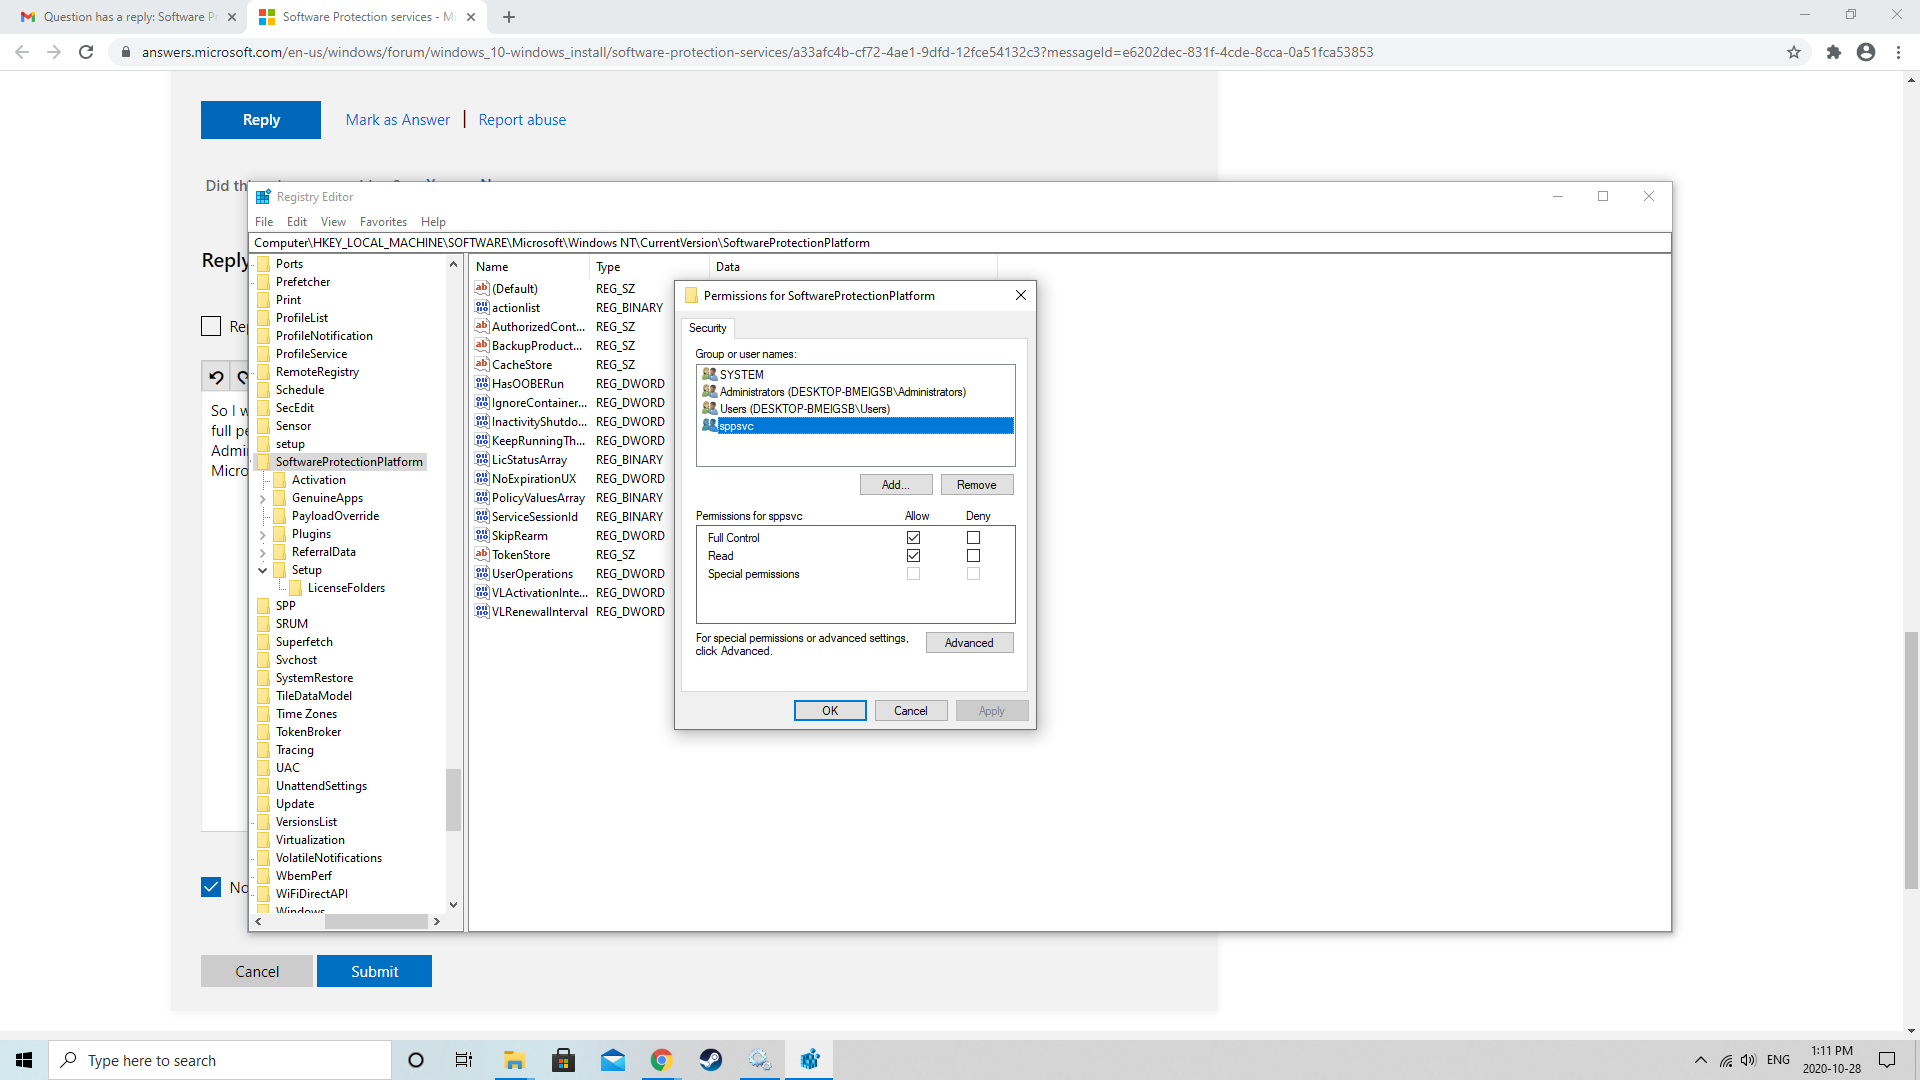Expand the Plugins registry key
Image resolution: width=1920 pixels, height=1080 pixels.
(x=263, y=534)
